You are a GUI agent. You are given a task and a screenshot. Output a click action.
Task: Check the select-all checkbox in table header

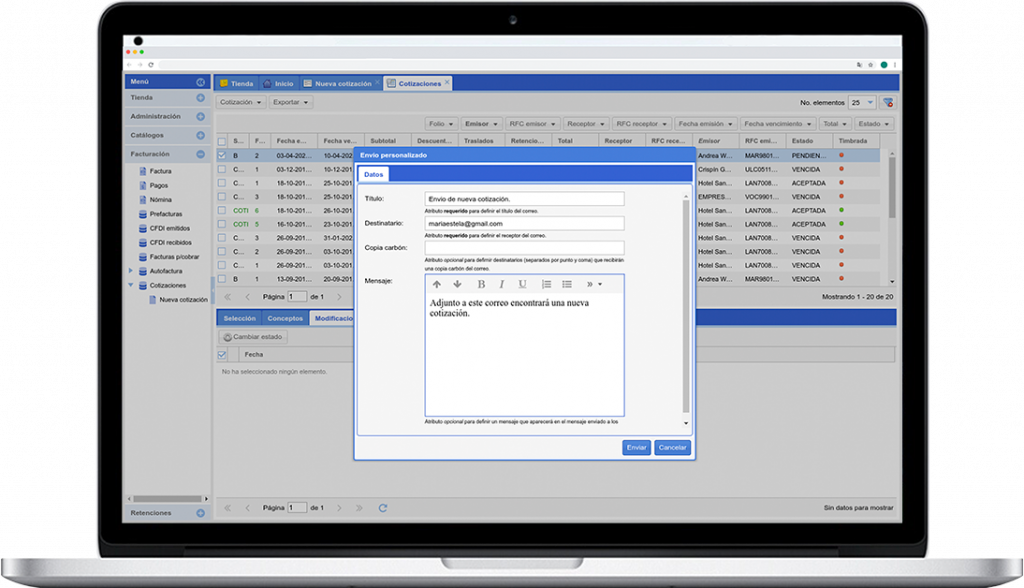coord(222,142)
